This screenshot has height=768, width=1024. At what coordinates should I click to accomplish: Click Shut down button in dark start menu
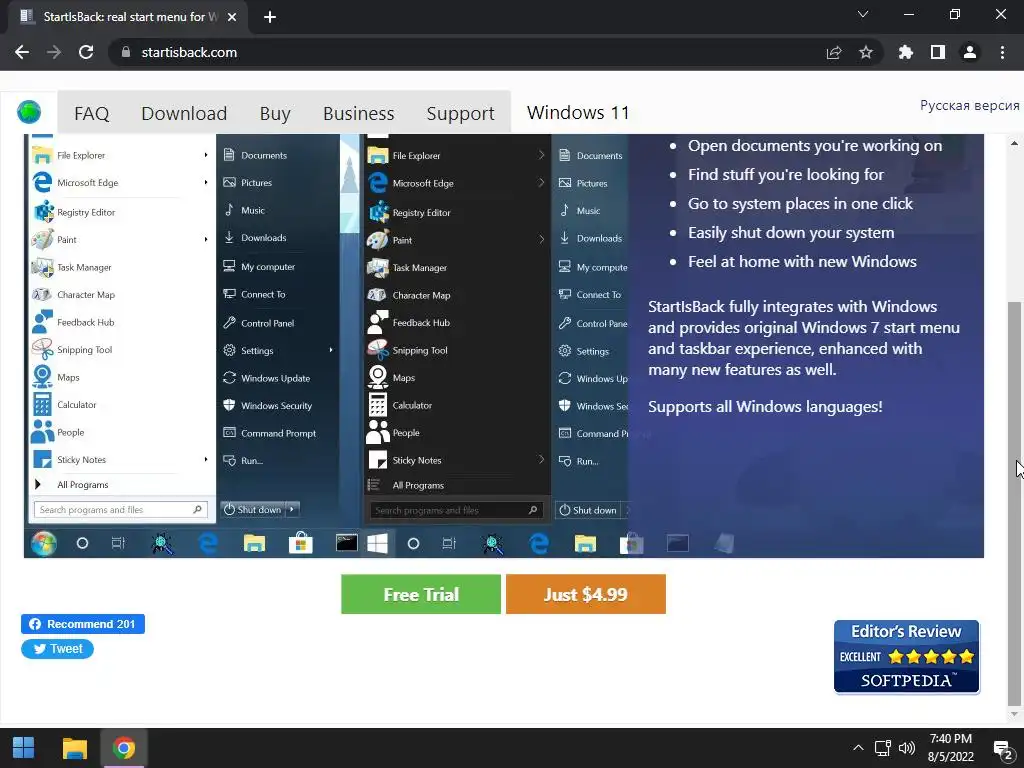click(588, 511)
